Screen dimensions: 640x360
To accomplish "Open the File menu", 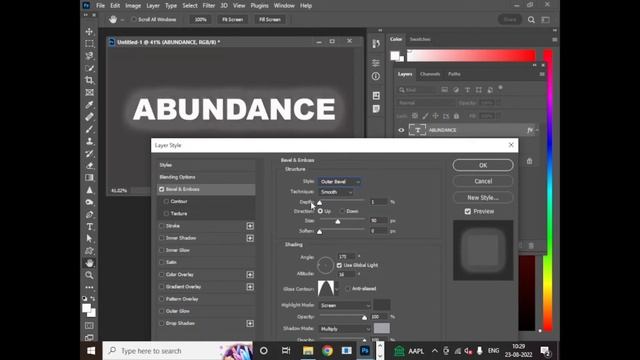I will [x=100, y=6].
